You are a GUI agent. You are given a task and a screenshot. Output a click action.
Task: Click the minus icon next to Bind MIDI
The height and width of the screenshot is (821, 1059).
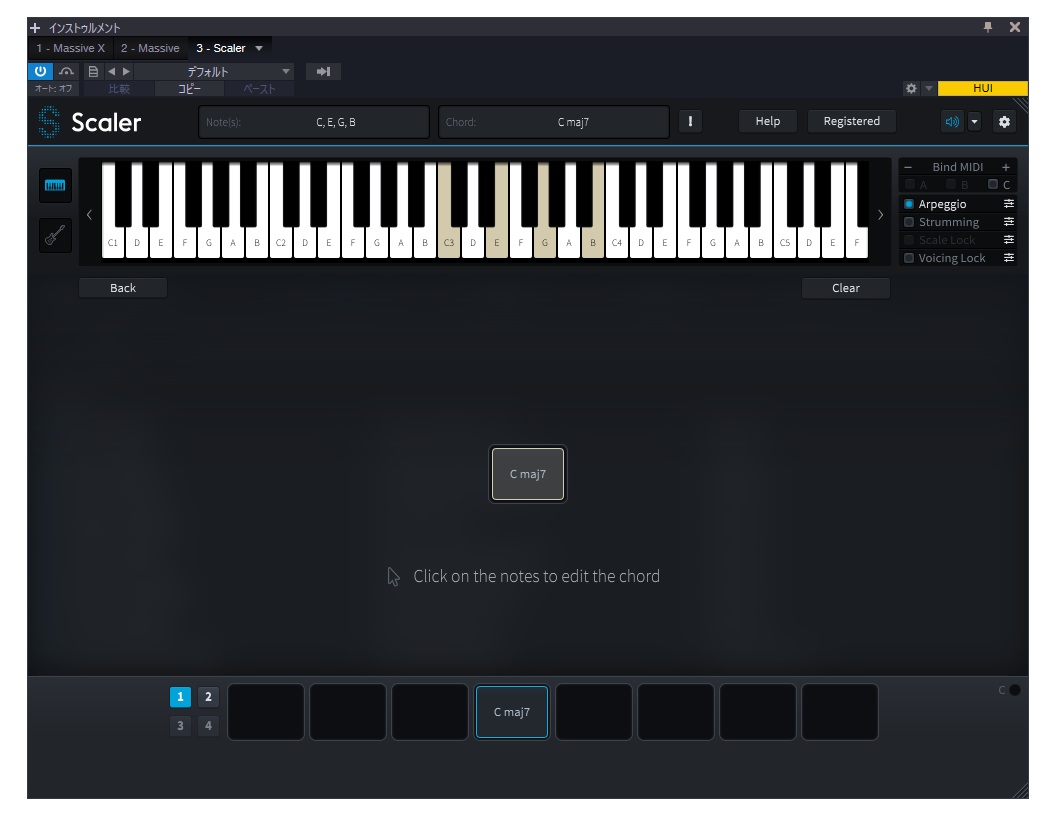[x=908, y=167]
